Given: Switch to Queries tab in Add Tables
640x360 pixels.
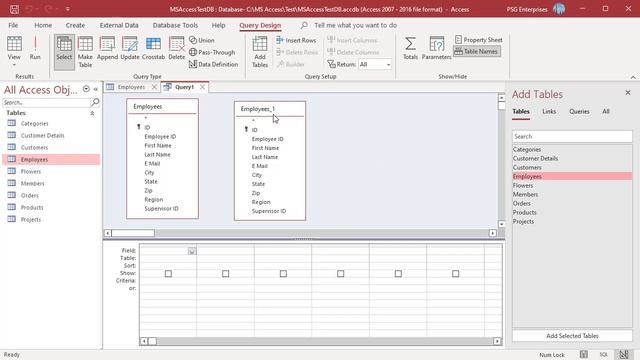Looking at the screenshot, I should [x=579, y=111].
